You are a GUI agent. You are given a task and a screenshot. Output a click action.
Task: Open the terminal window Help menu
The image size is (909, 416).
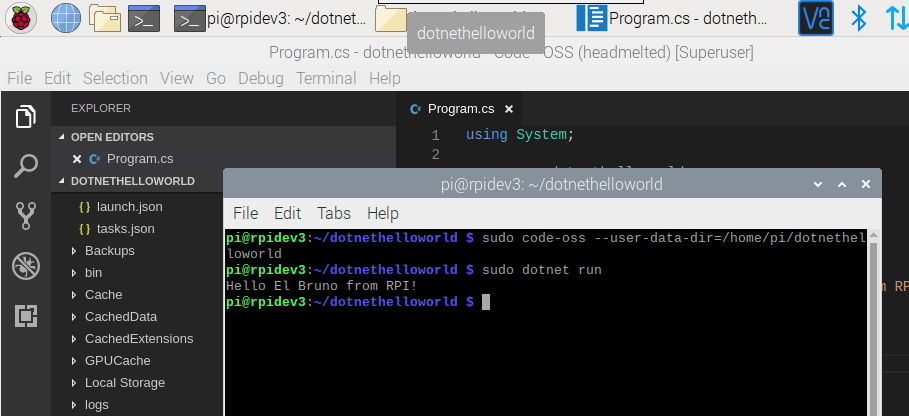coord(383,213)
